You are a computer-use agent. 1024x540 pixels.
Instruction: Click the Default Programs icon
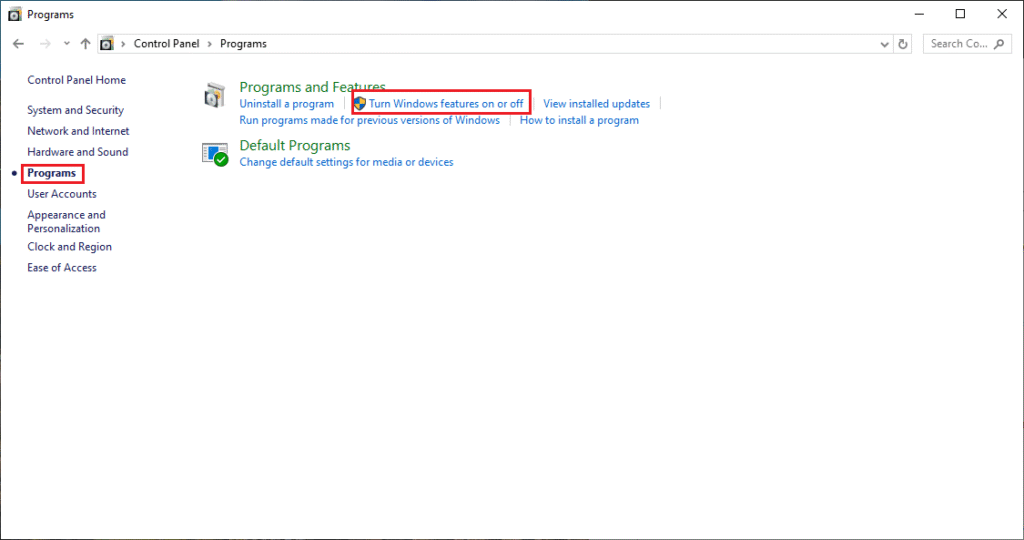pyautogui.click(x=215, y=155)
